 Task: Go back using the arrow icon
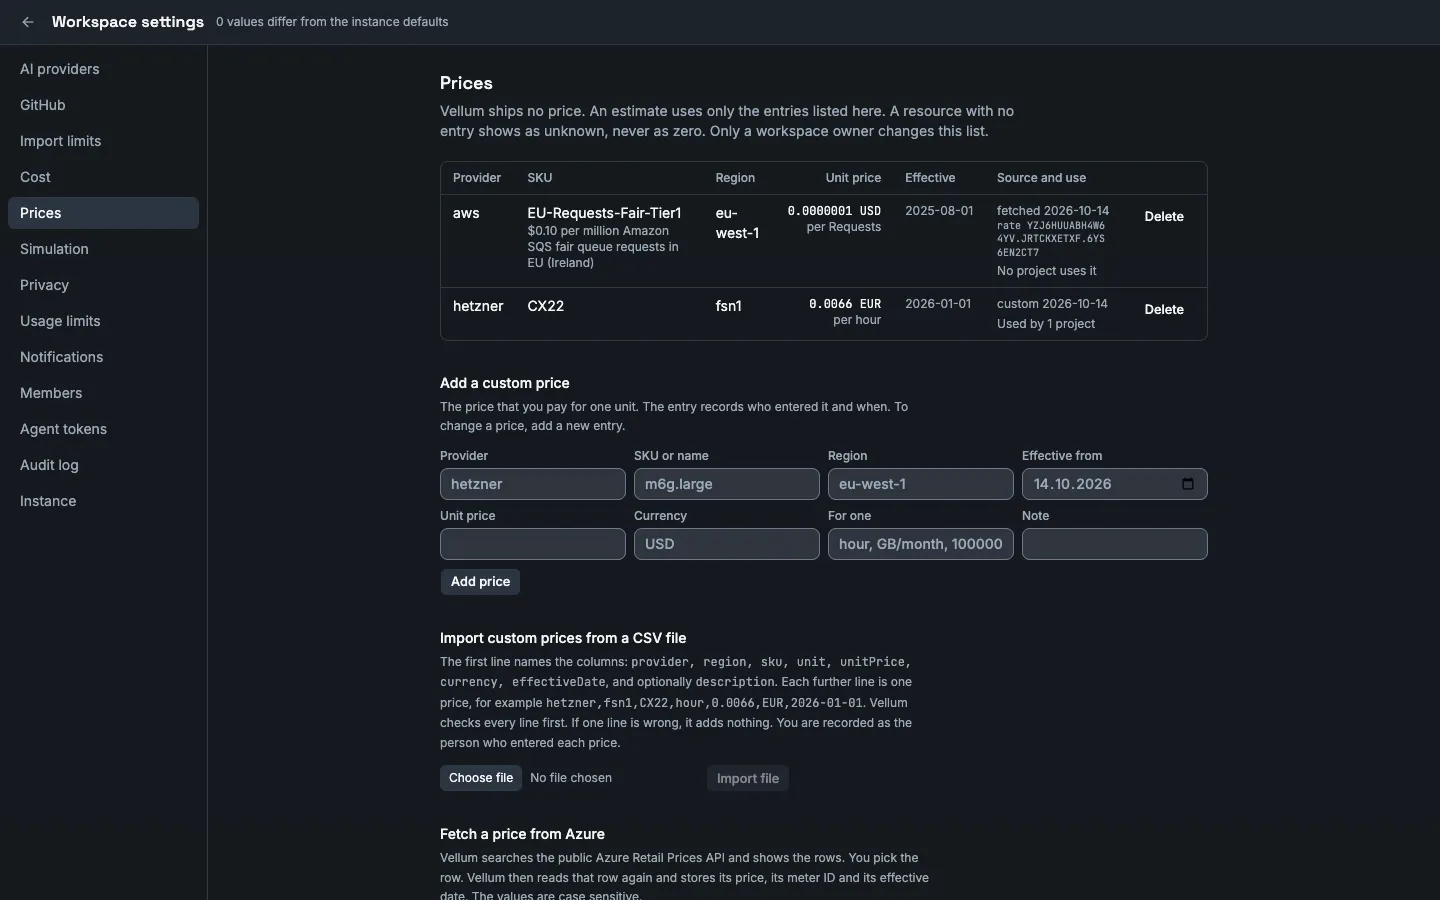pos(28,22)
